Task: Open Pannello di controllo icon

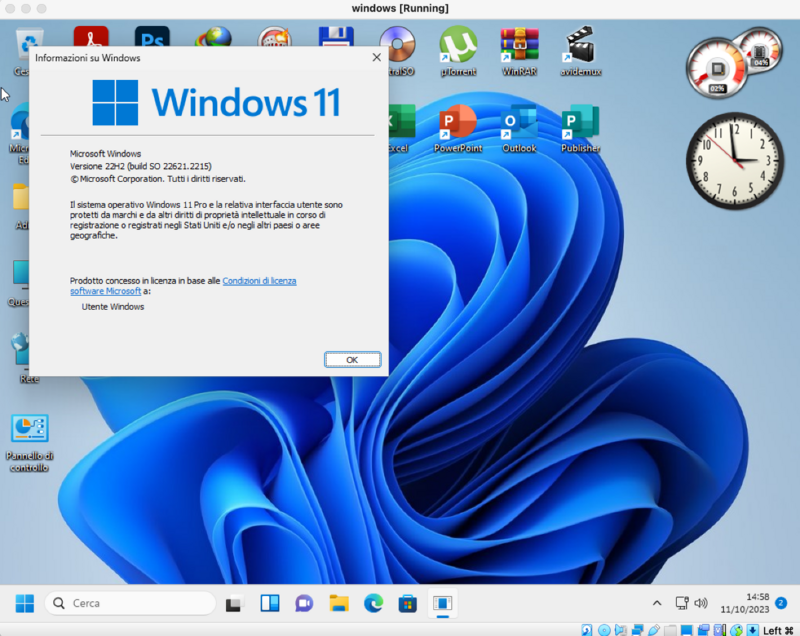Action: click(30, 443)
